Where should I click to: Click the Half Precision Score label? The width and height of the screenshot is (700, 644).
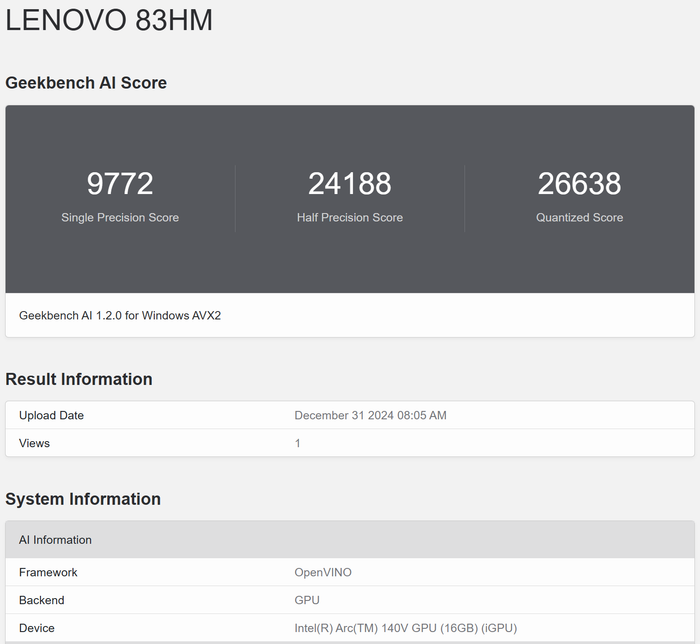pos(350,217)
